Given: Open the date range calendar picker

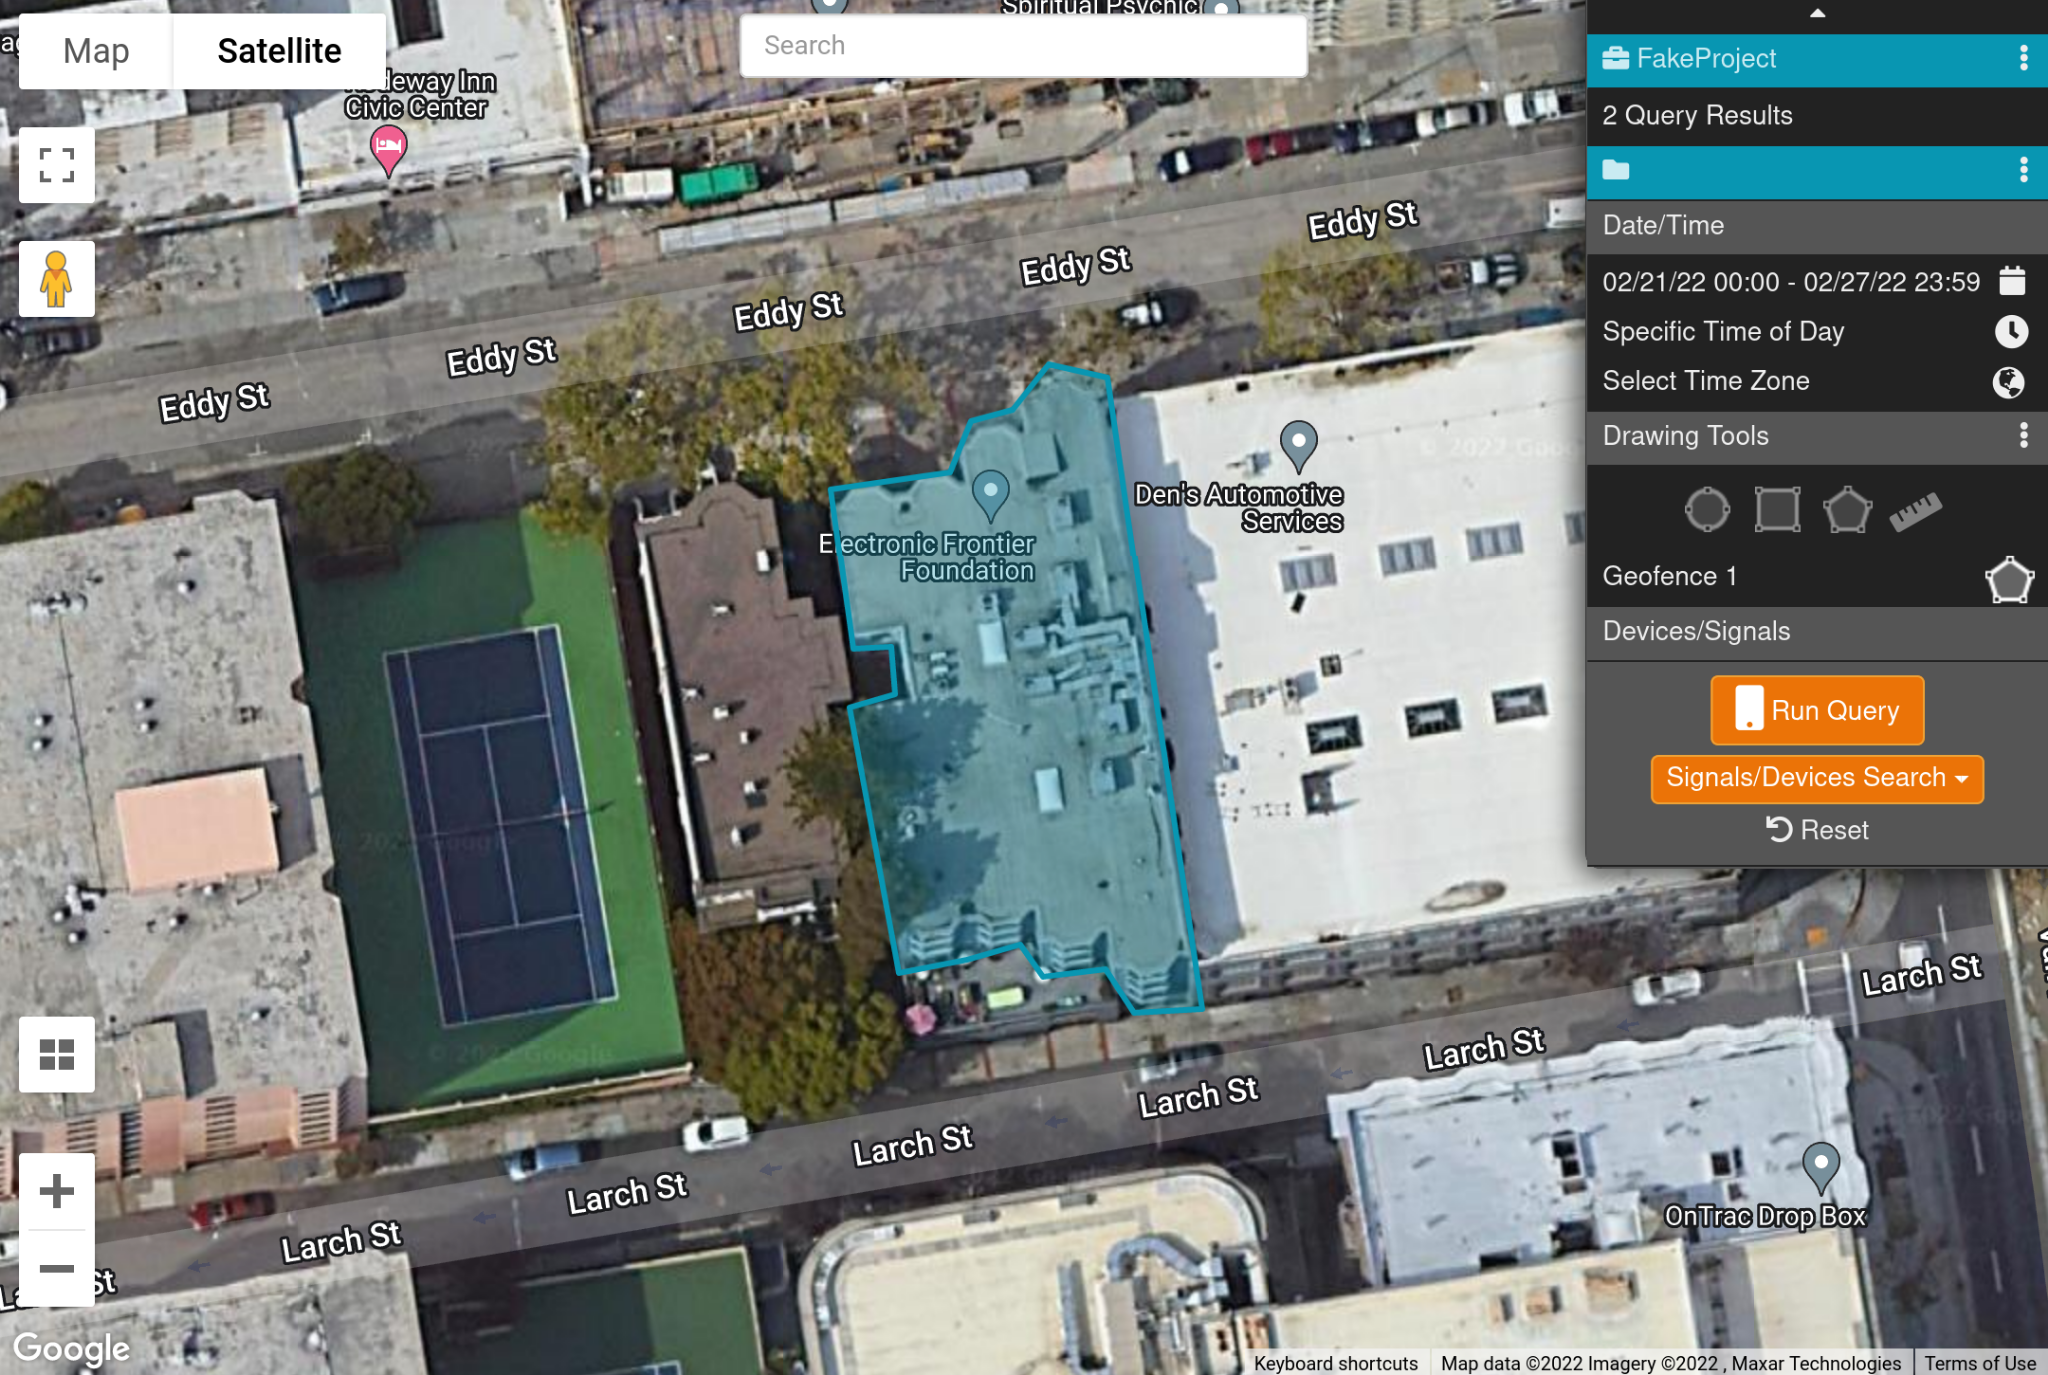Looking at the screenshot, I should [2012, 281].
